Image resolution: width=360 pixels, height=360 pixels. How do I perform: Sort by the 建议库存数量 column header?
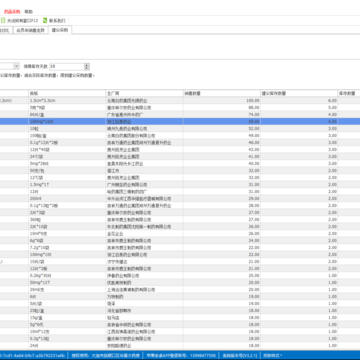(x=299, y=93)
